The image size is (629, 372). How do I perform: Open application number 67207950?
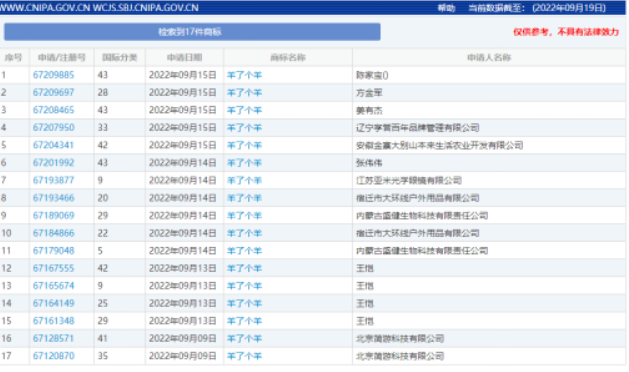coord(54,128)
